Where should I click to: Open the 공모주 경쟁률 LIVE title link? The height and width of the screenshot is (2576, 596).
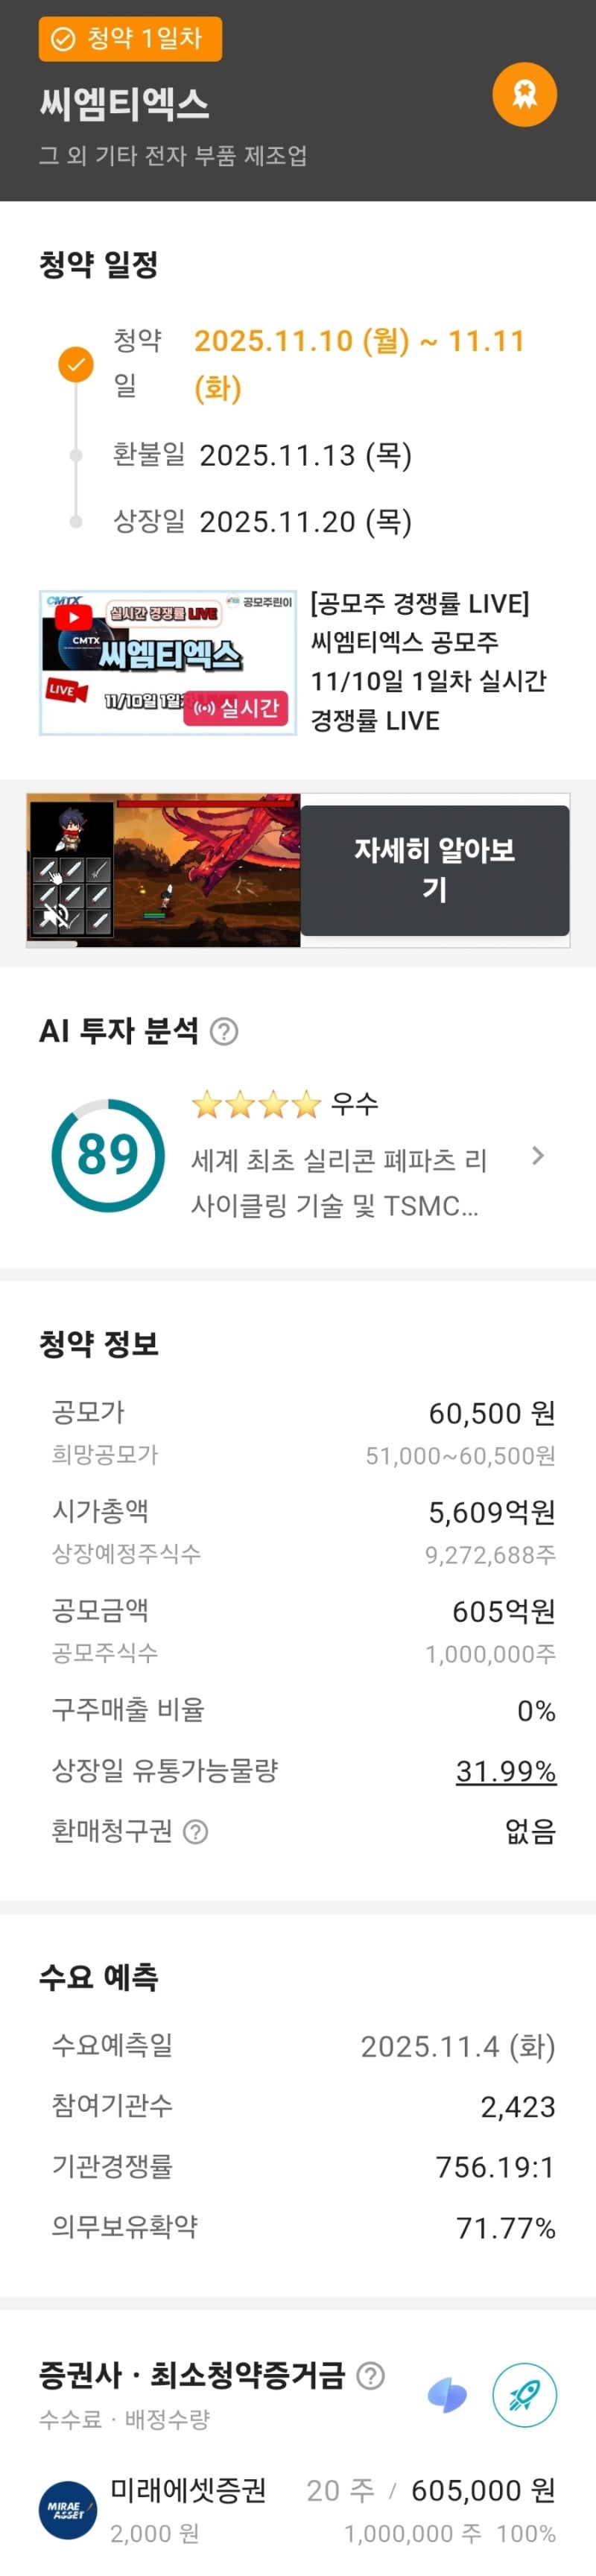[428, 661]
